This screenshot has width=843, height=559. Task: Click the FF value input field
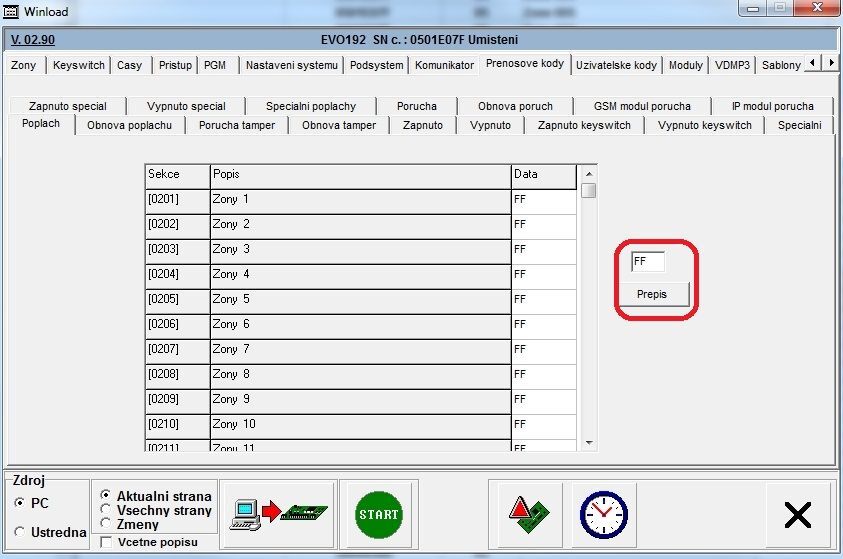point(647,262)
